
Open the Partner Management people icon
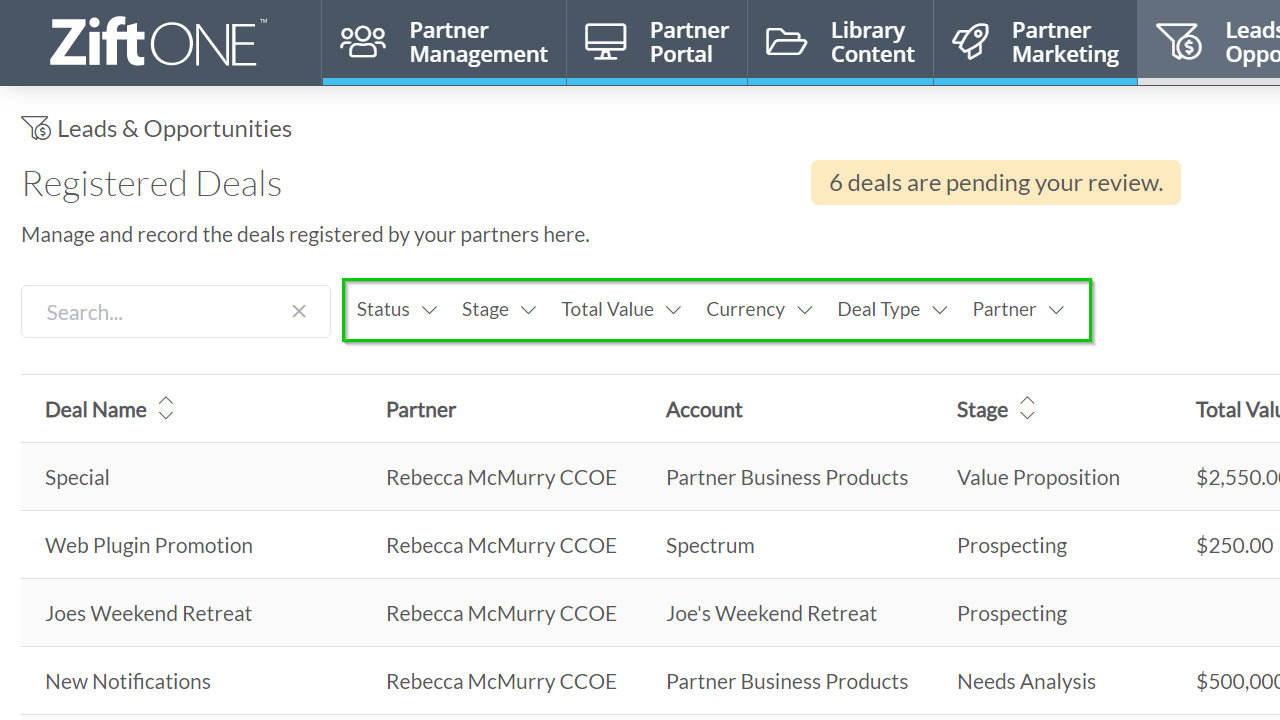[363, 42]
